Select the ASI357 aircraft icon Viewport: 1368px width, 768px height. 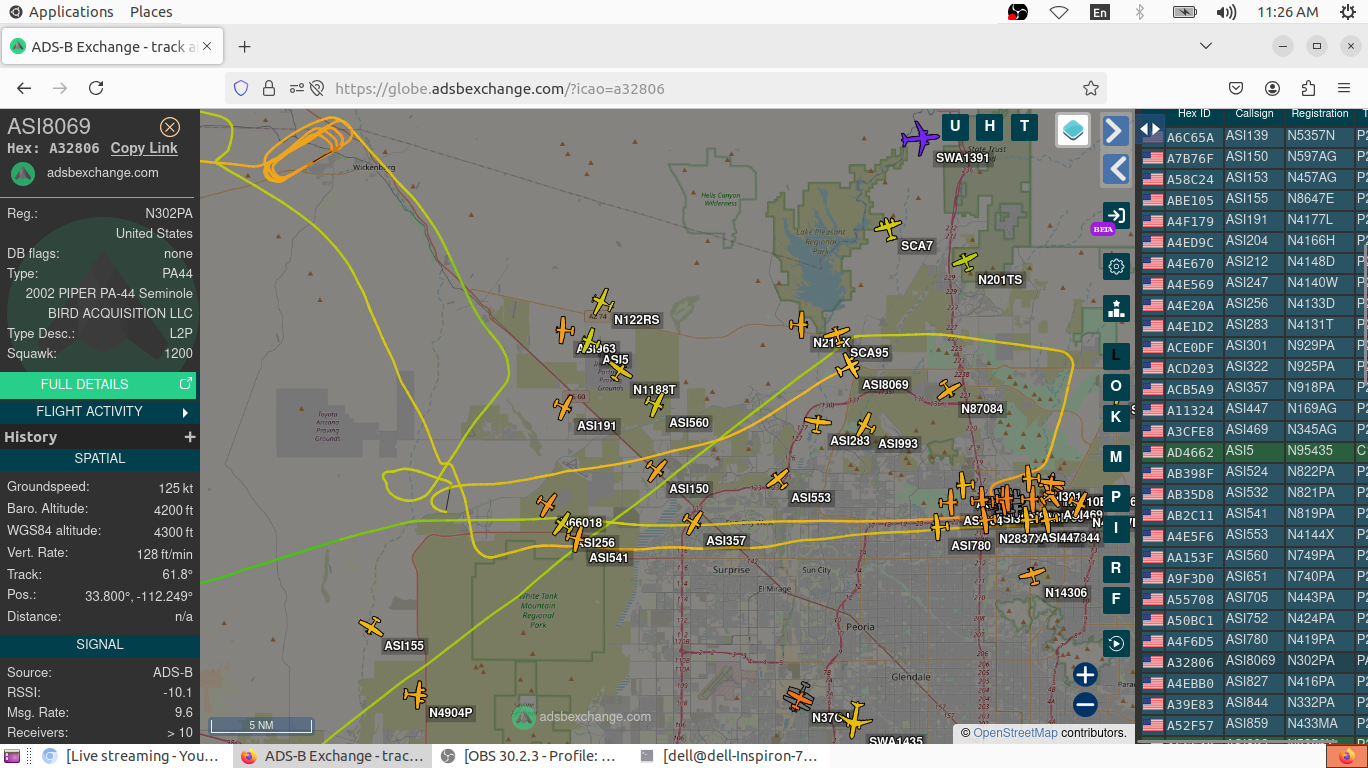[693, 522]
